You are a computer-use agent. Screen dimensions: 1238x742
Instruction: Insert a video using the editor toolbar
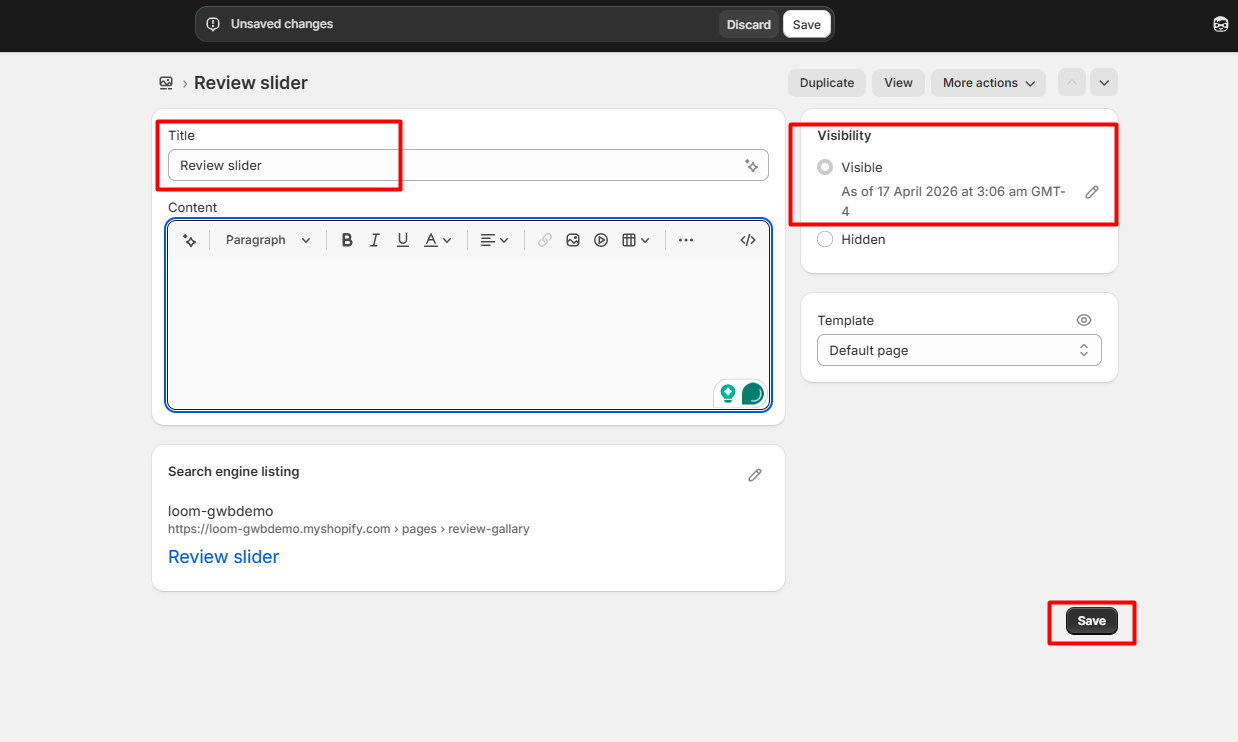tap(601, 240)
